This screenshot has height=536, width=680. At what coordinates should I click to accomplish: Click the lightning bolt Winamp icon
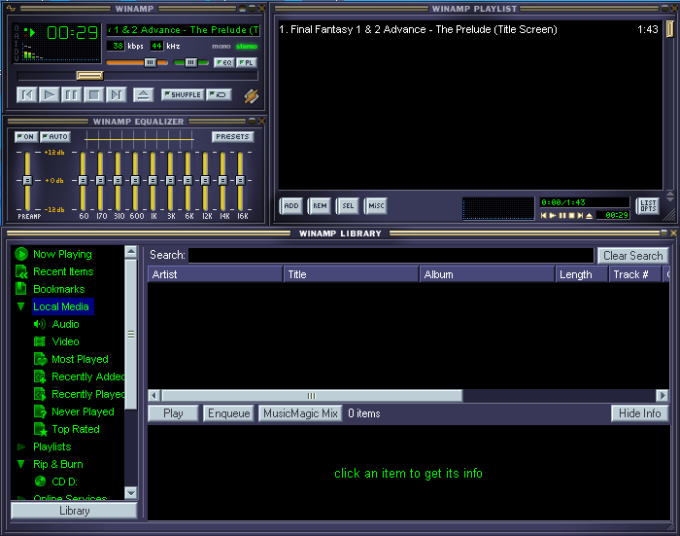click(x=251, y=96)
